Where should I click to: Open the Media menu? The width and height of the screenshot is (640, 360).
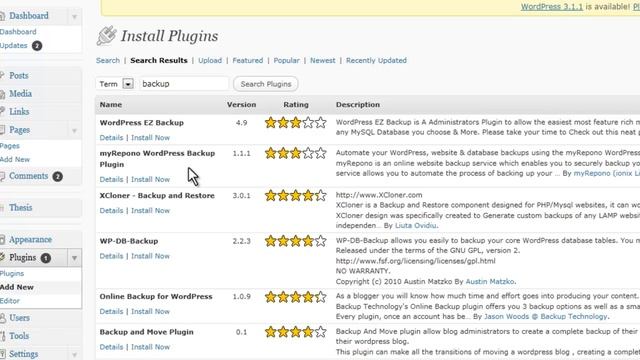(20, 93)
